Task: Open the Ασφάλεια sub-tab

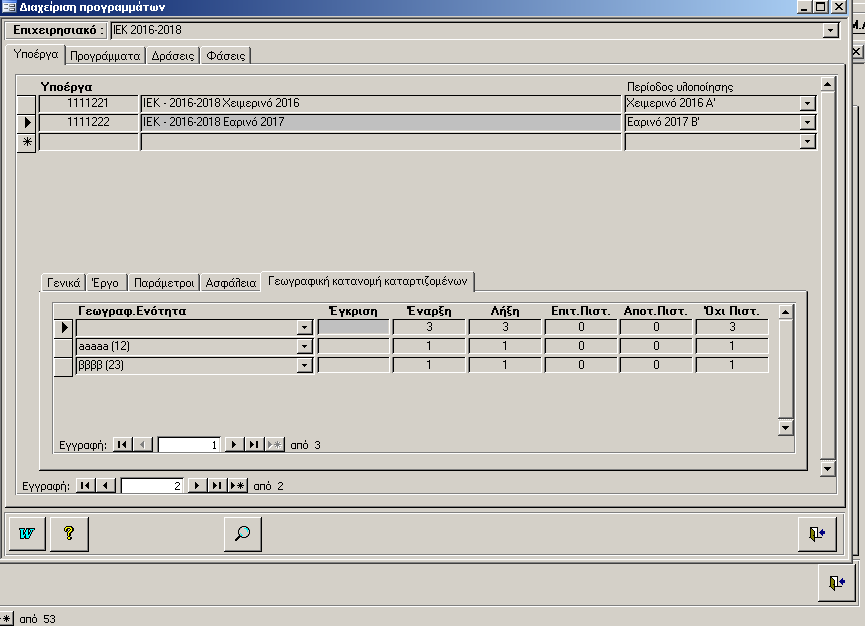Action: tap(230, 283)
